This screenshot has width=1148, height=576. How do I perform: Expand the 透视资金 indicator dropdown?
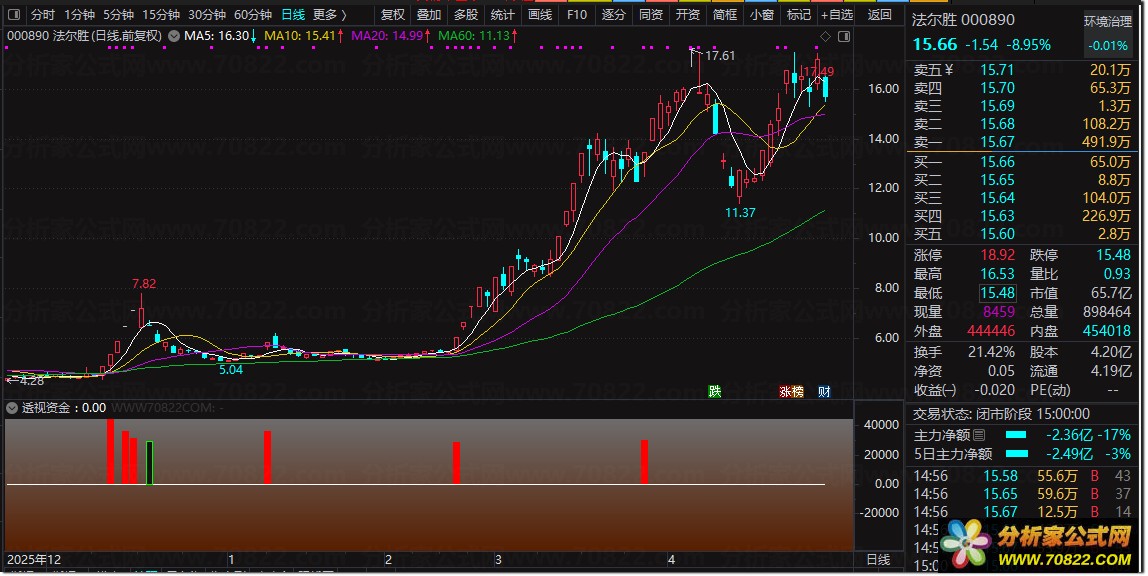click(x=12, y=408)
